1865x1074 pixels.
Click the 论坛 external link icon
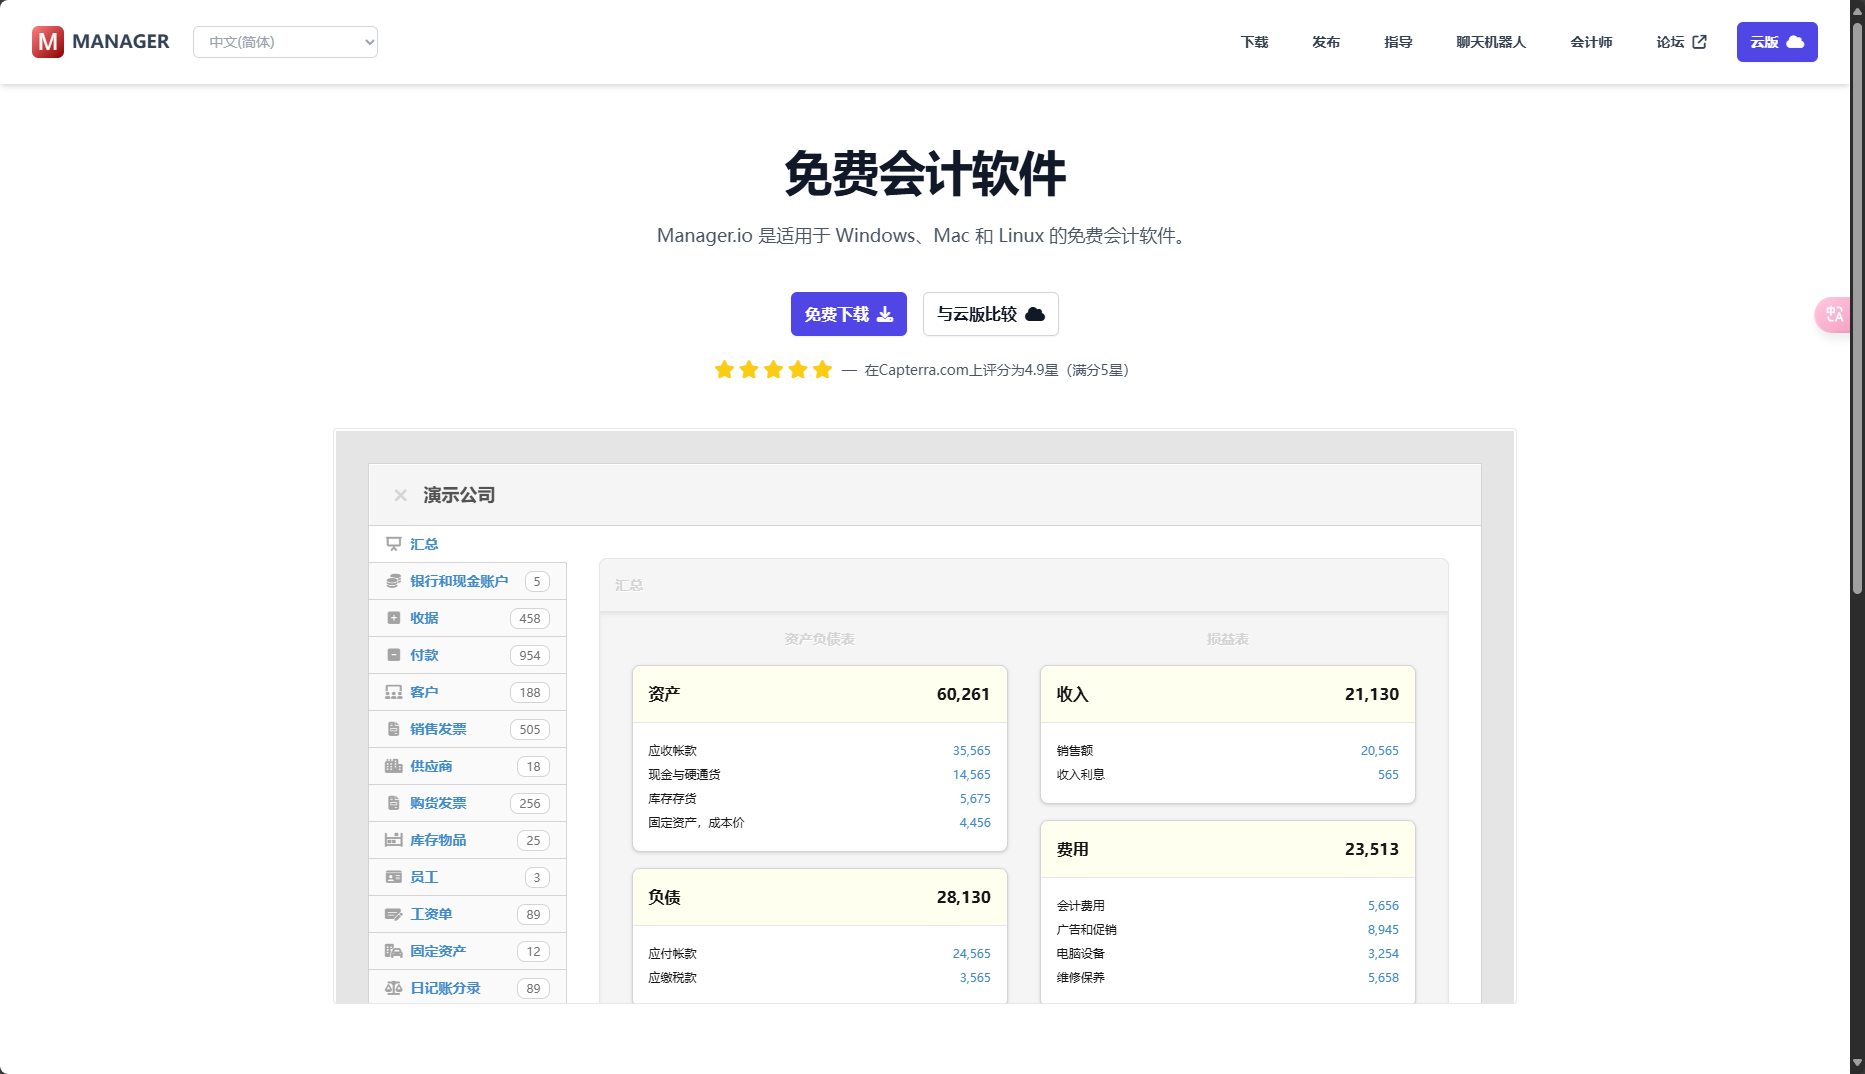[x=1699, y=42]
